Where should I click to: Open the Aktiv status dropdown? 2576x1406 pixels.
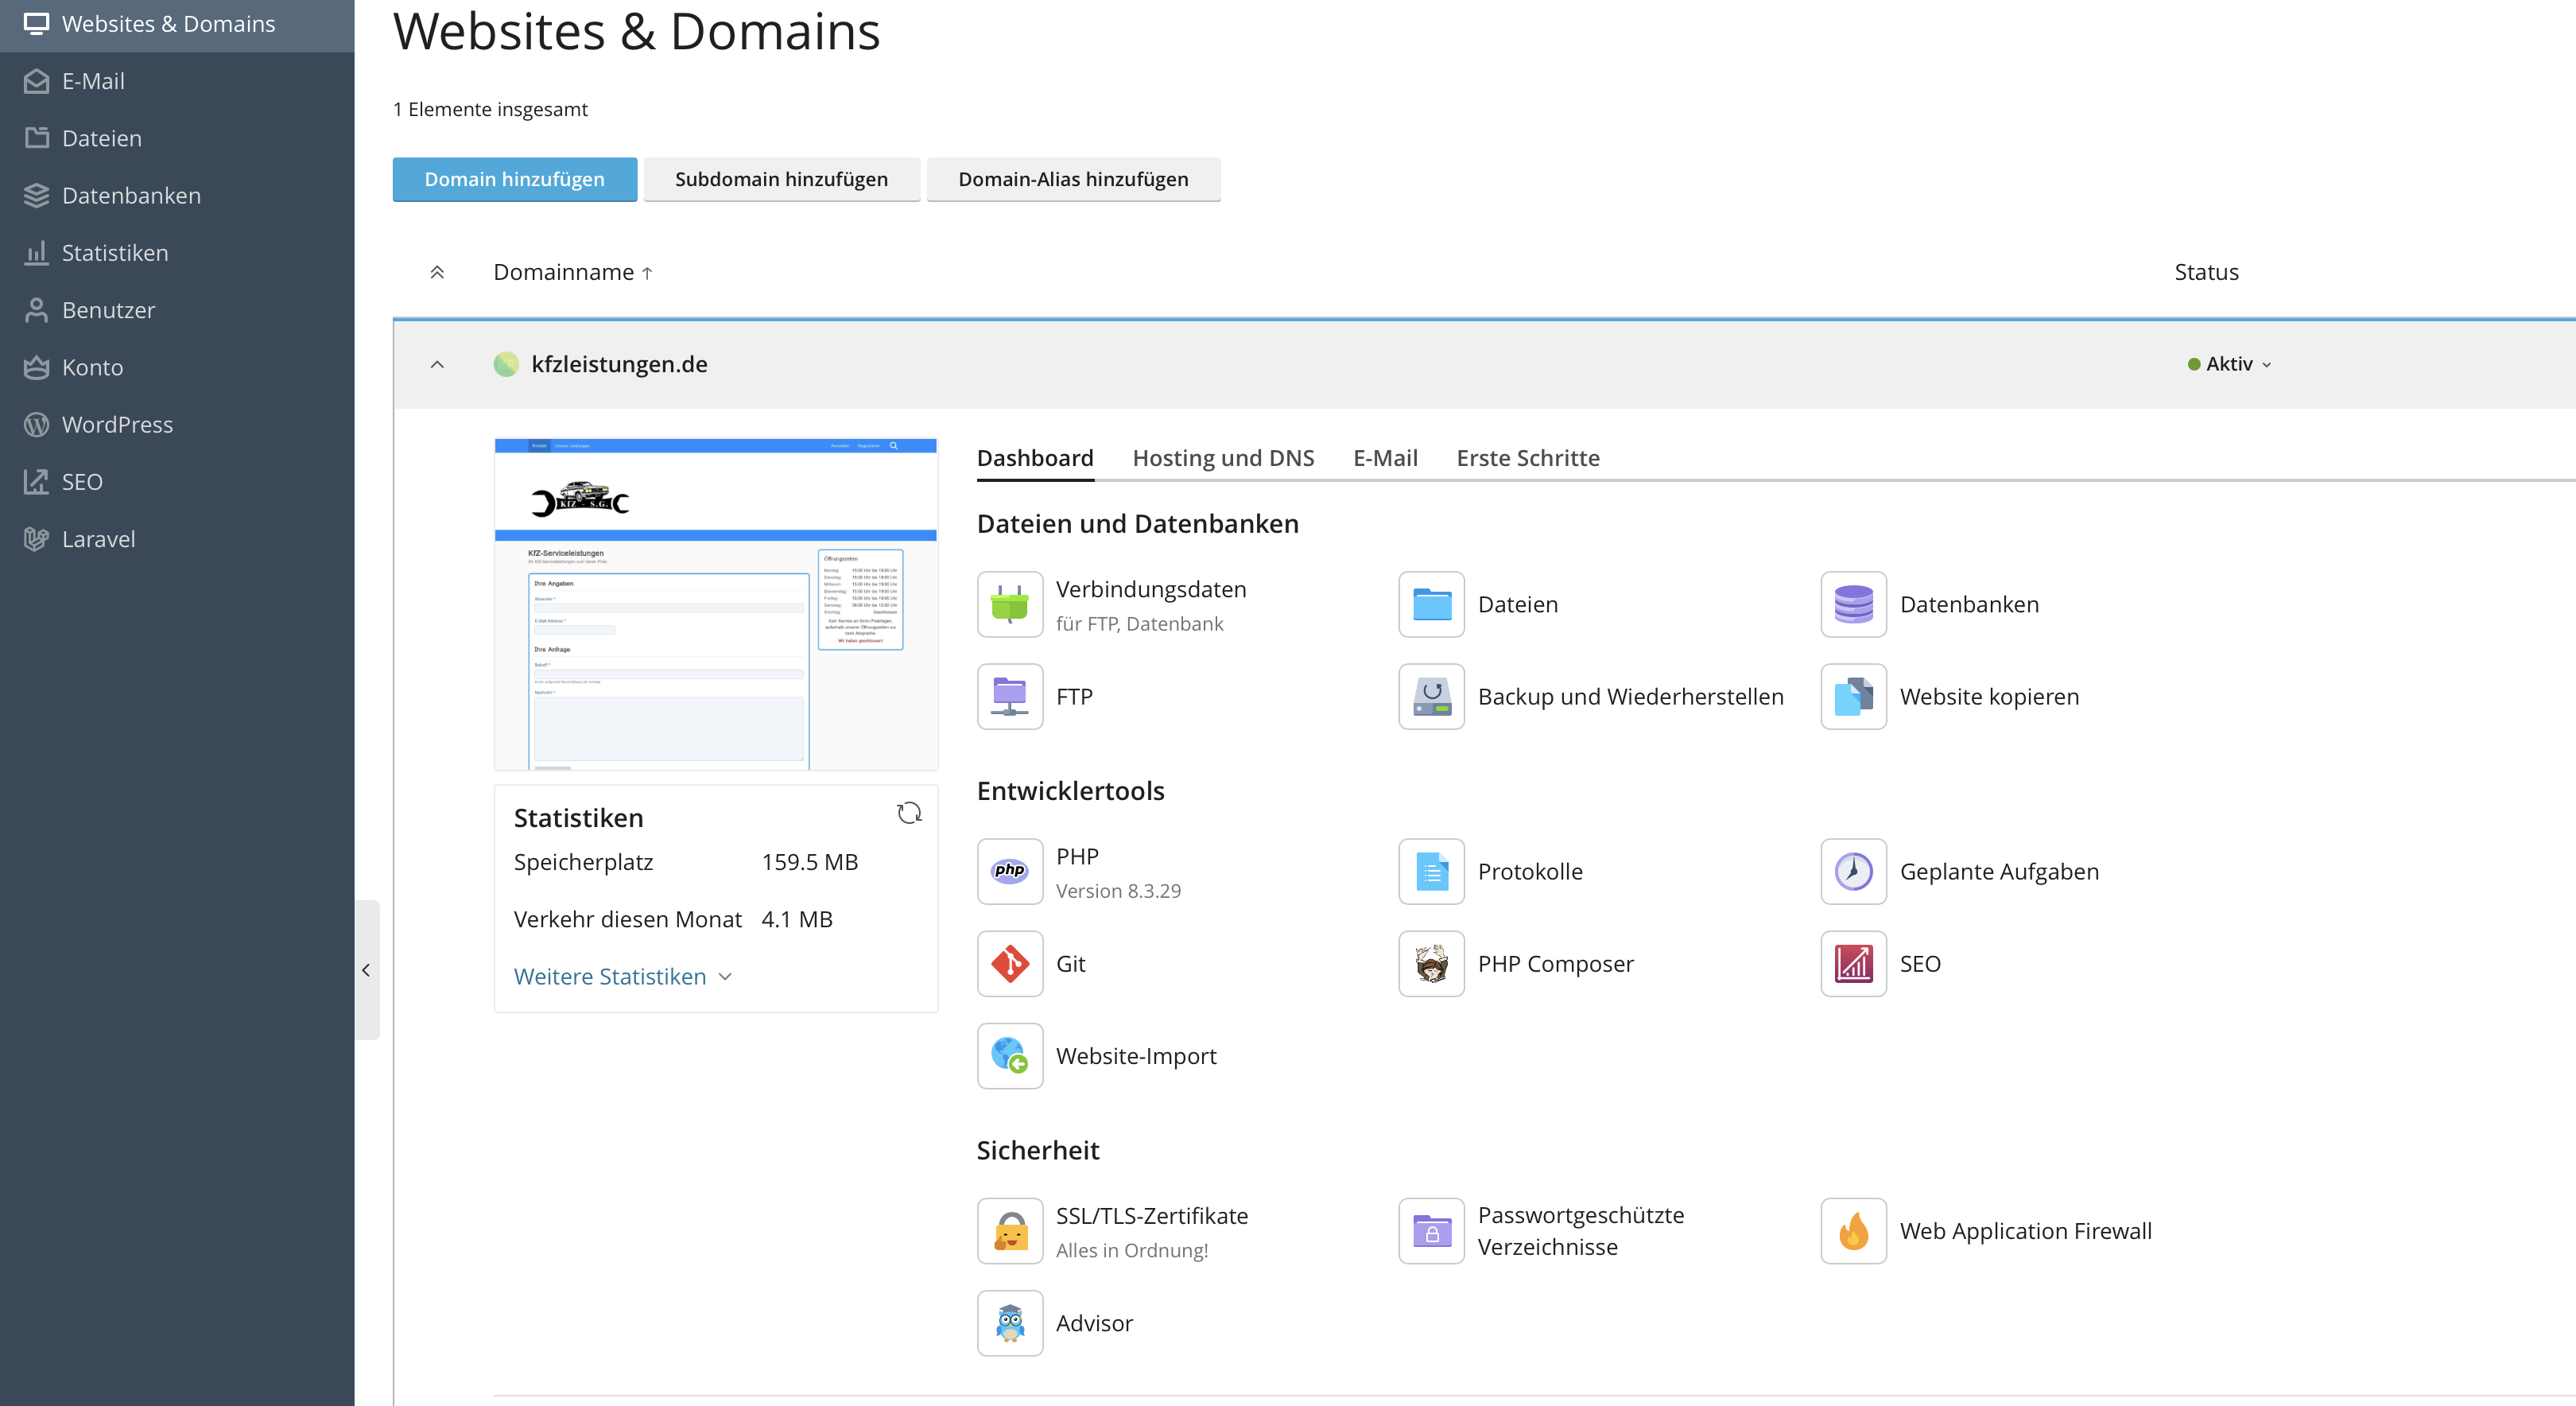2229,364
